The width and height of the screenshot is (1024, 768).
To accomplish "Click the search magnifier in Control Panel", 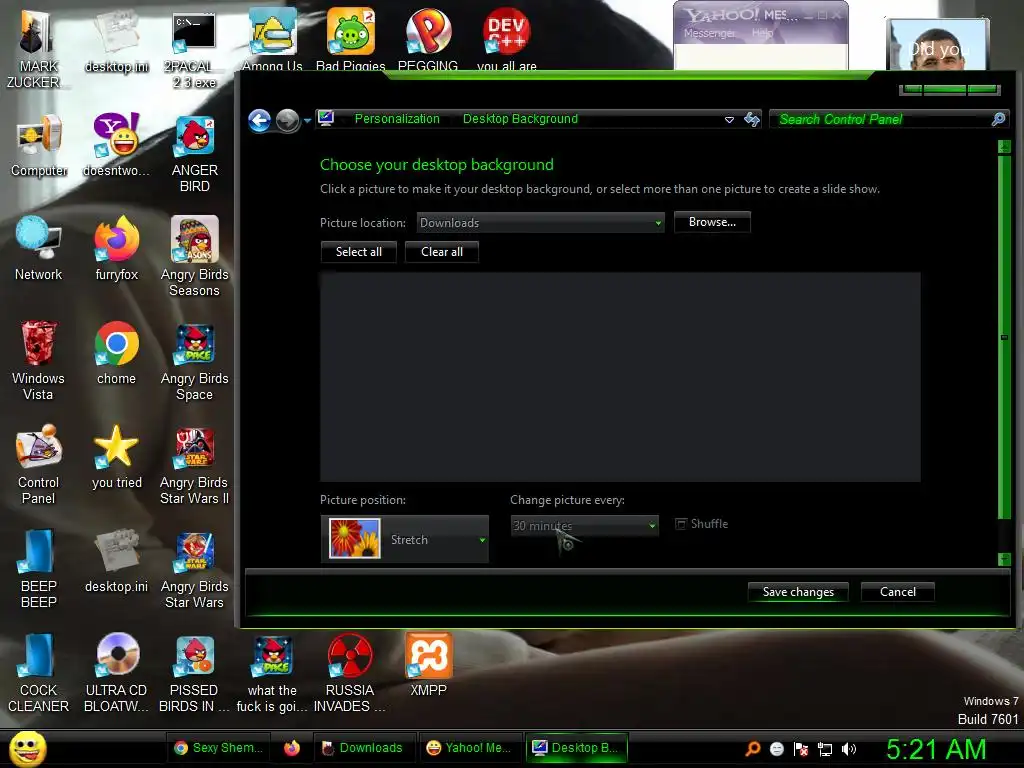I will [998, 119].
